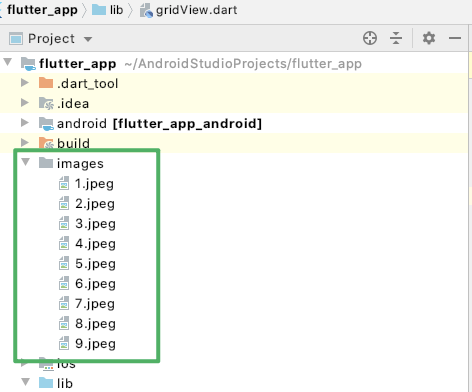472x392 pixels.
Task: Select the images folder label
Action: (80, 164)
